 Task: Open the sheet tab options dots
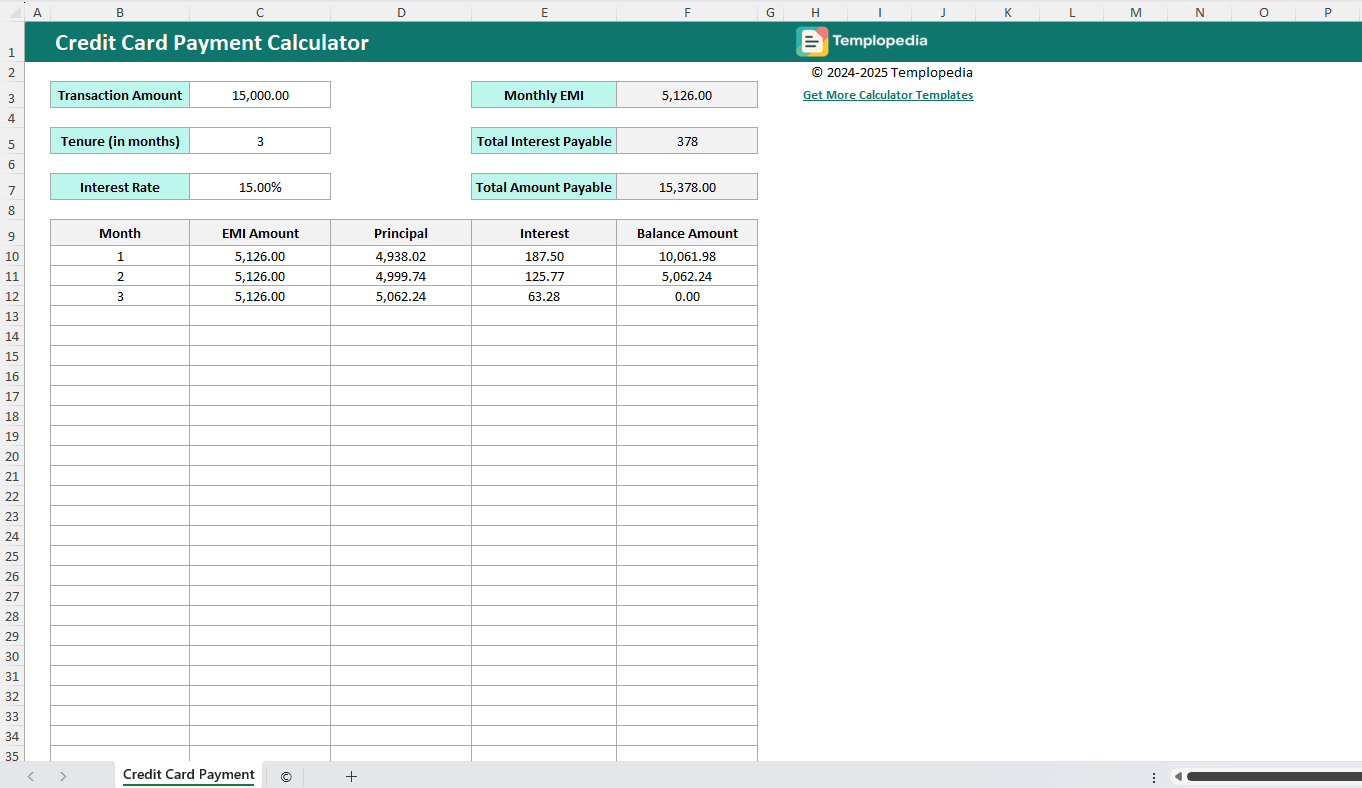click(1154, 777)
